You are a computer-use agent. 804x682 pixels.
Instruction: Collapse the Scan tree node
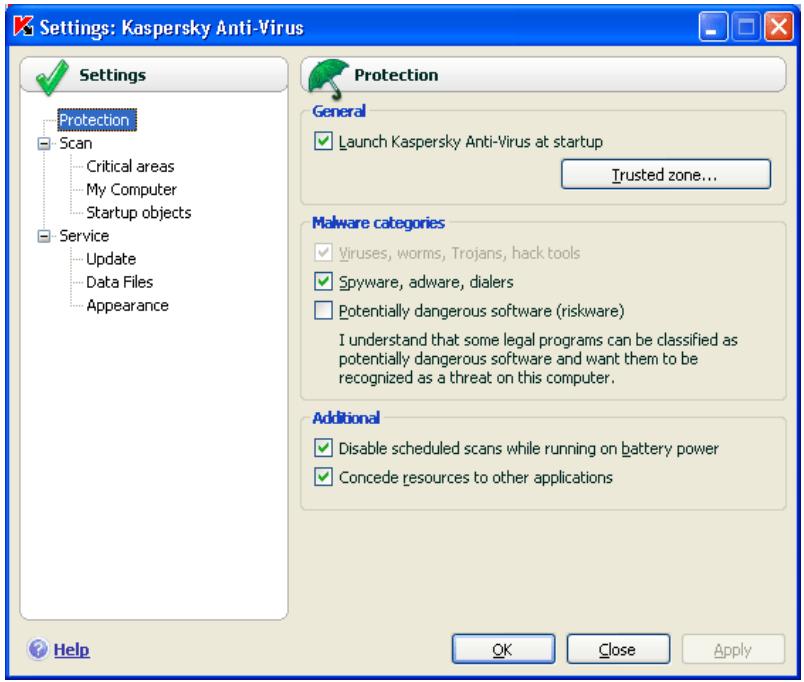point(45,143)
